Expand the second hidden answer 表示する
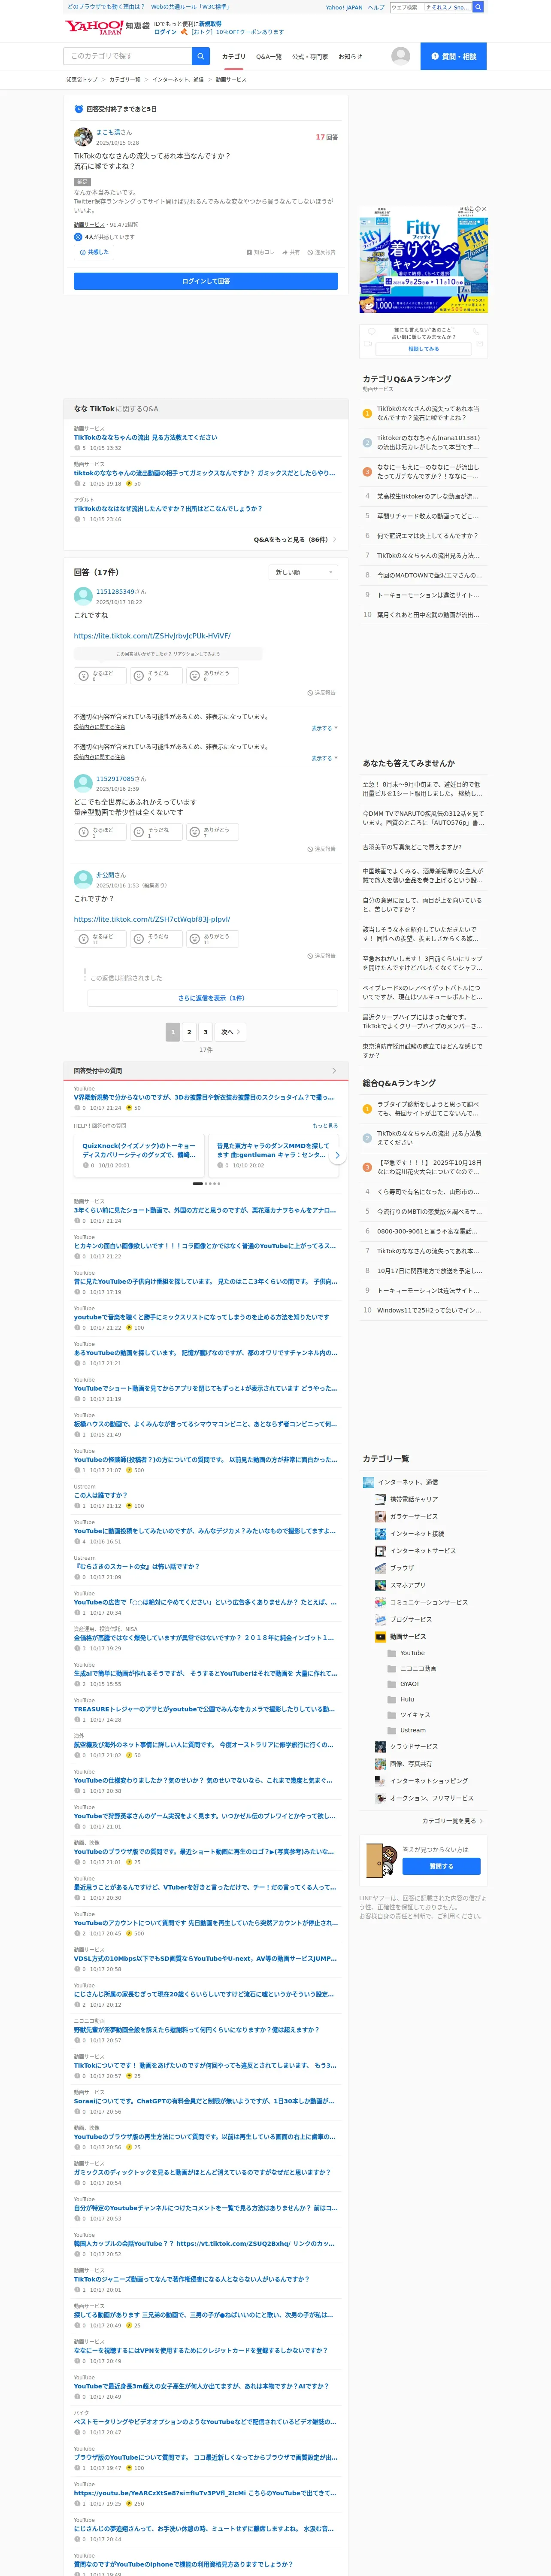This screenshot has width=551, height=2576. tap(324, 758)
